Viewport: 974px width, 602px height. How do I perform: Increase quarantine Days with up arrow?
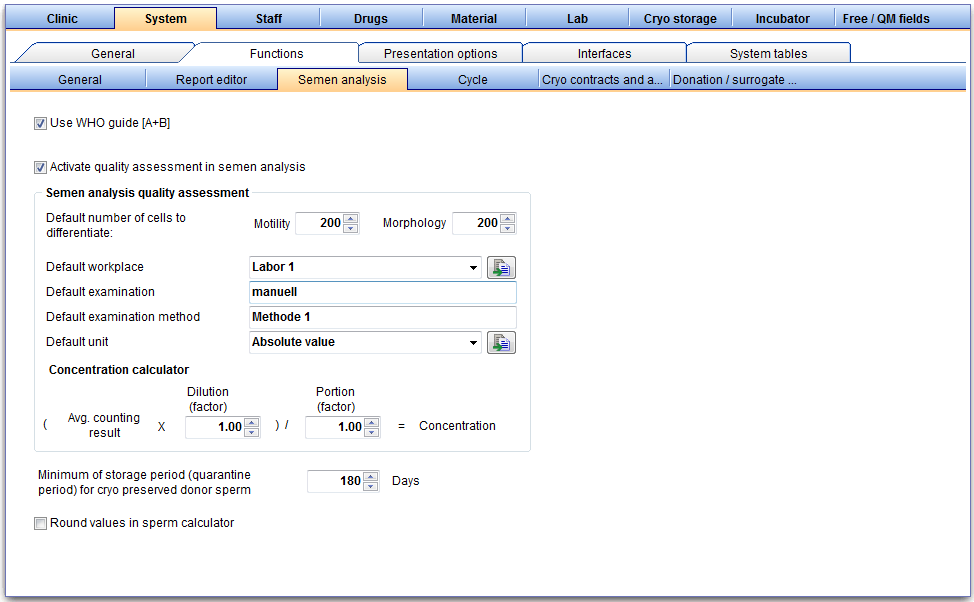pos(370,477)
